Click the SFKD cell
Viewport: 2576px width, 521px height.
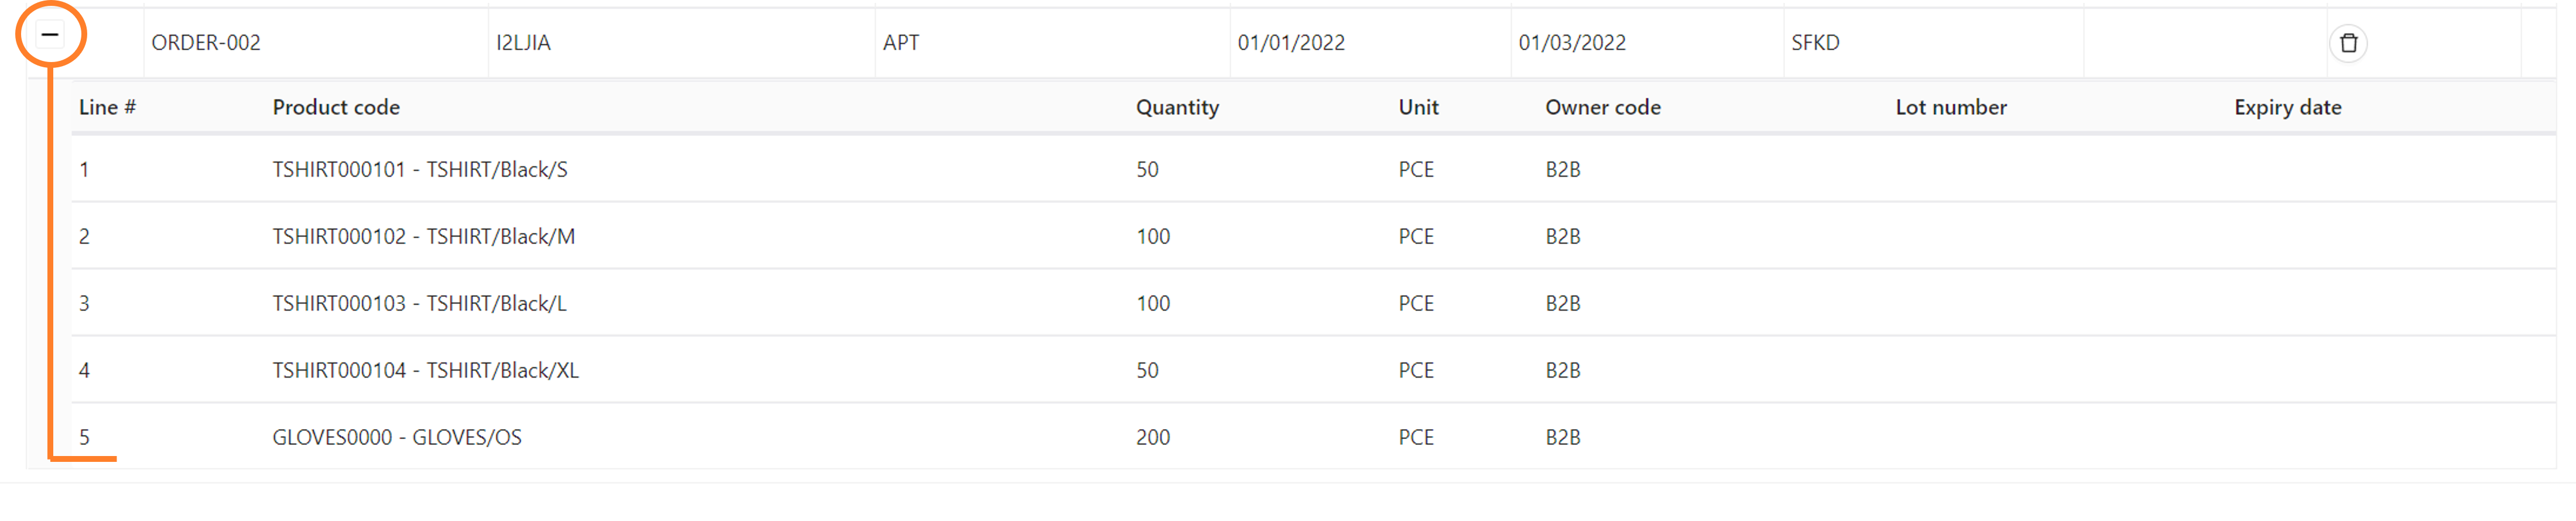1815,43
